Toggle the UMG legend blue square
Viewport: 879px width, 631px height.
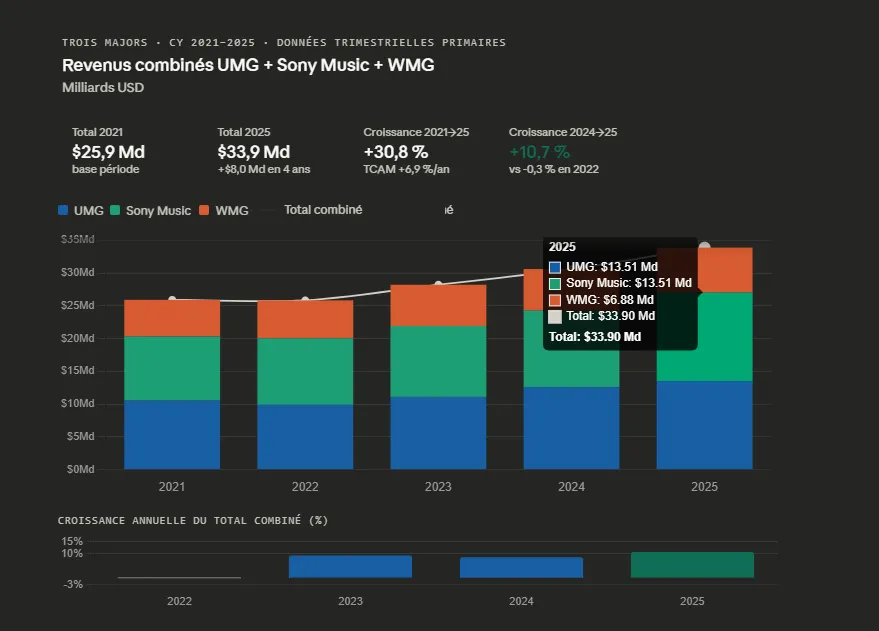point(64,211)
